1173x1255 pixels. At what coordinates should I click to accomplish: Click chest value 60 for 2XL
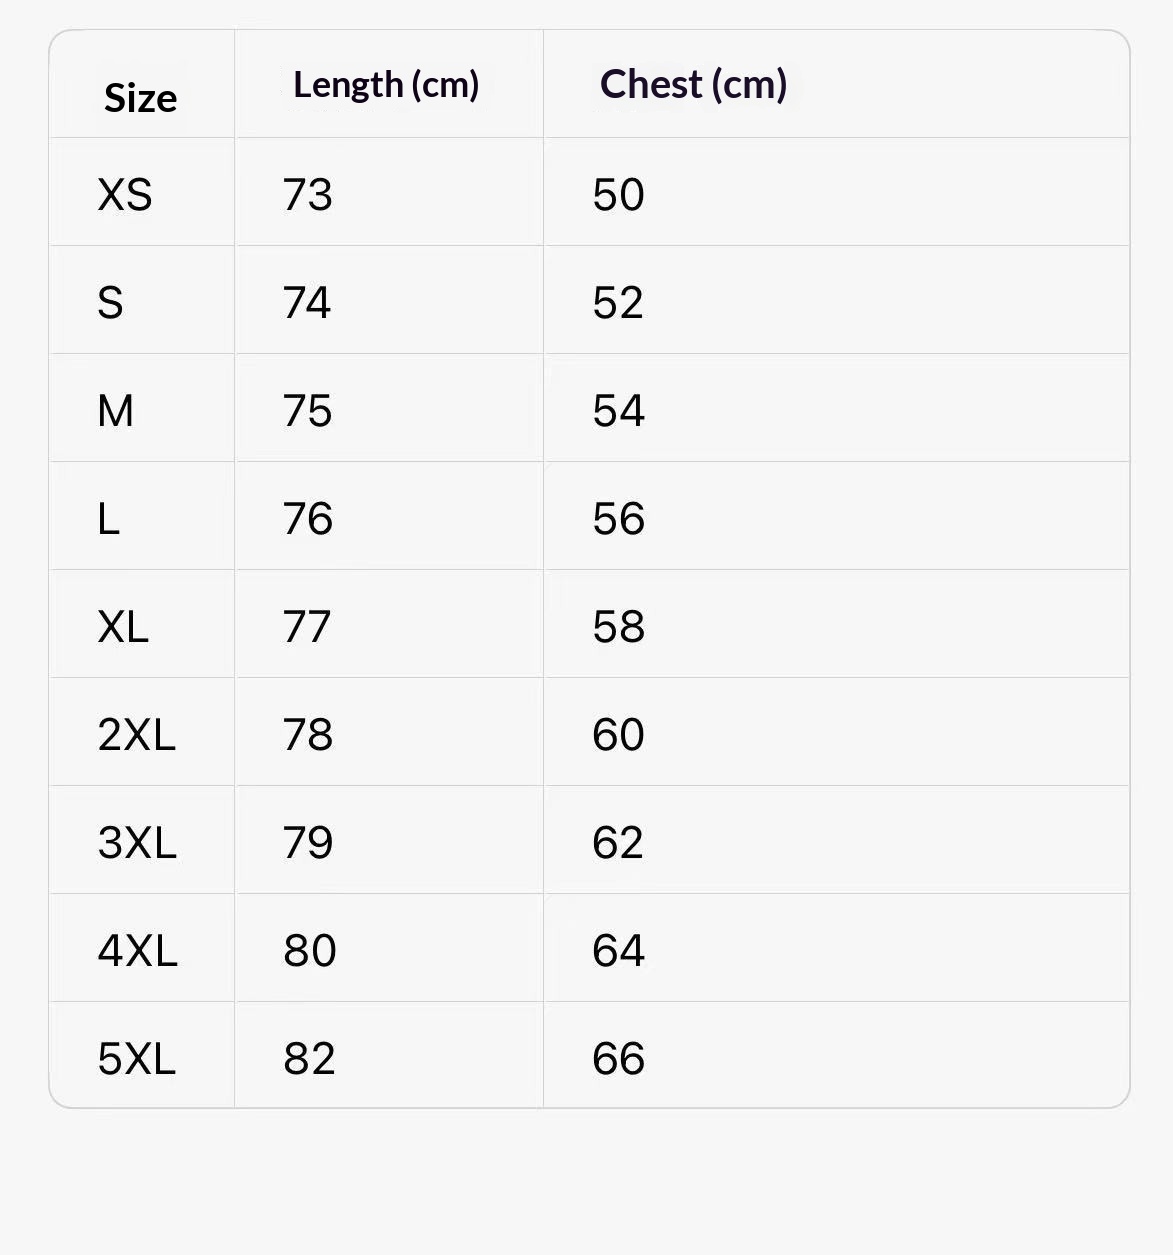[x=618, y=734]
